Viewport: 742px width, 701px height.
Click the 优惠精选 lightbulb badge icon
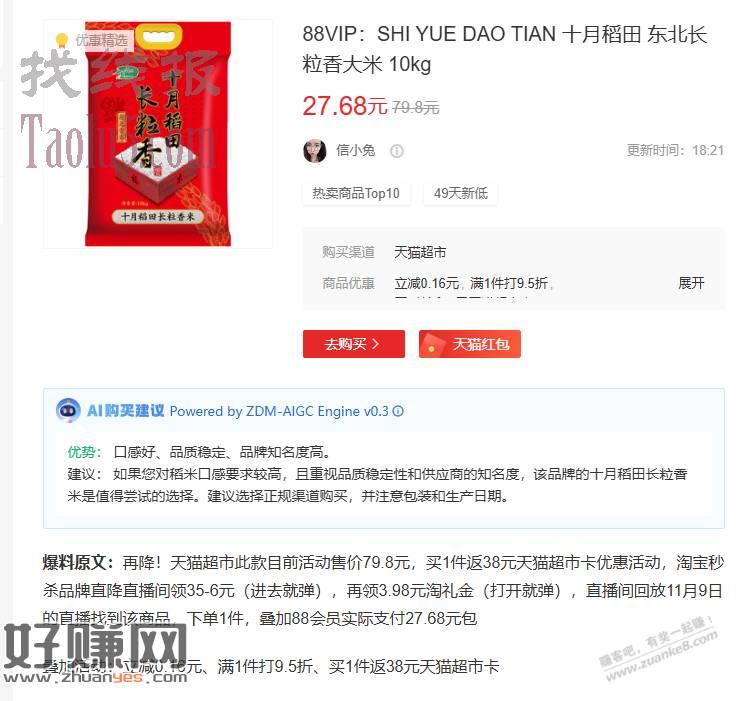[x=62, y=40]
